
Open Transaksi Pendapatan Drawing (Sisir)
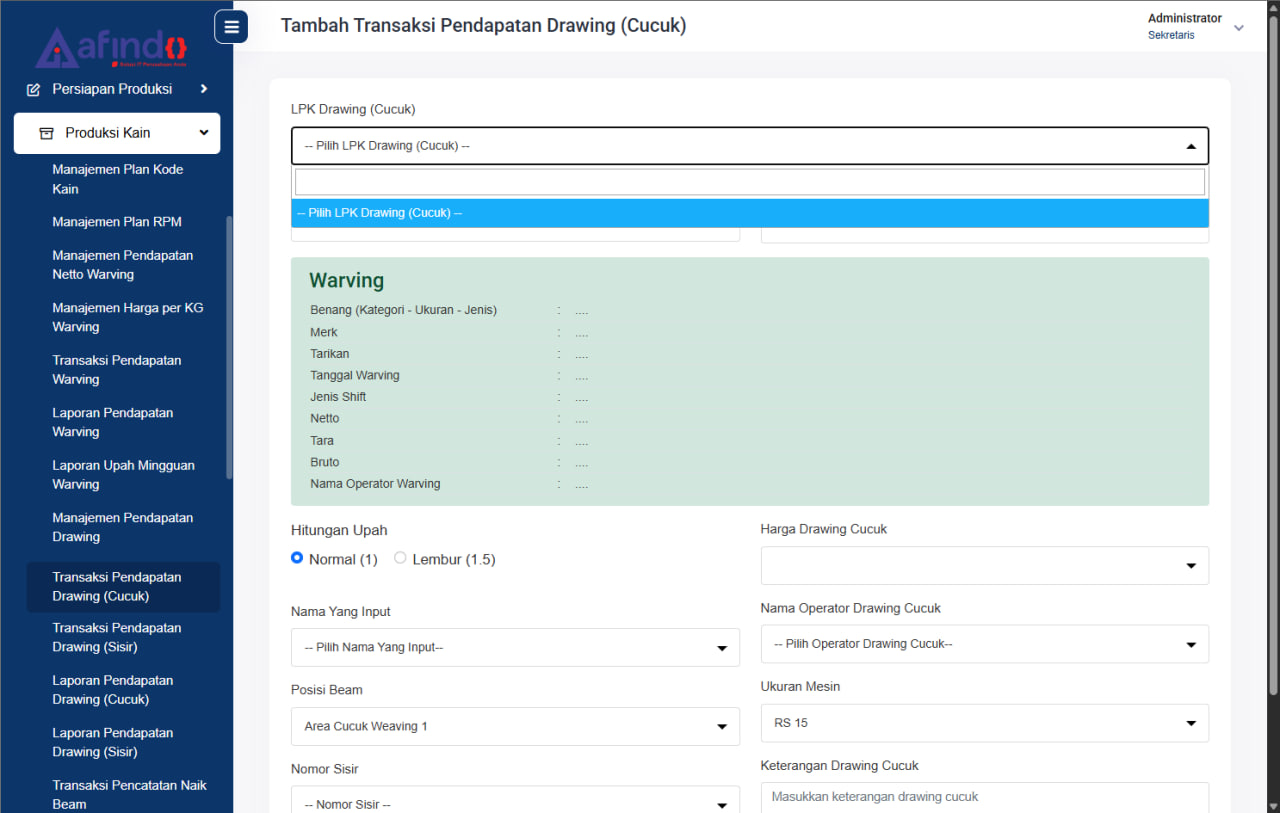117,638
